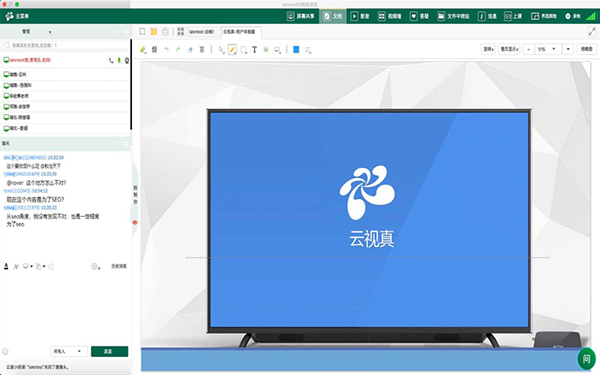
Task: Start screen sharing (屏幕共享)
Action: point(301,16)
